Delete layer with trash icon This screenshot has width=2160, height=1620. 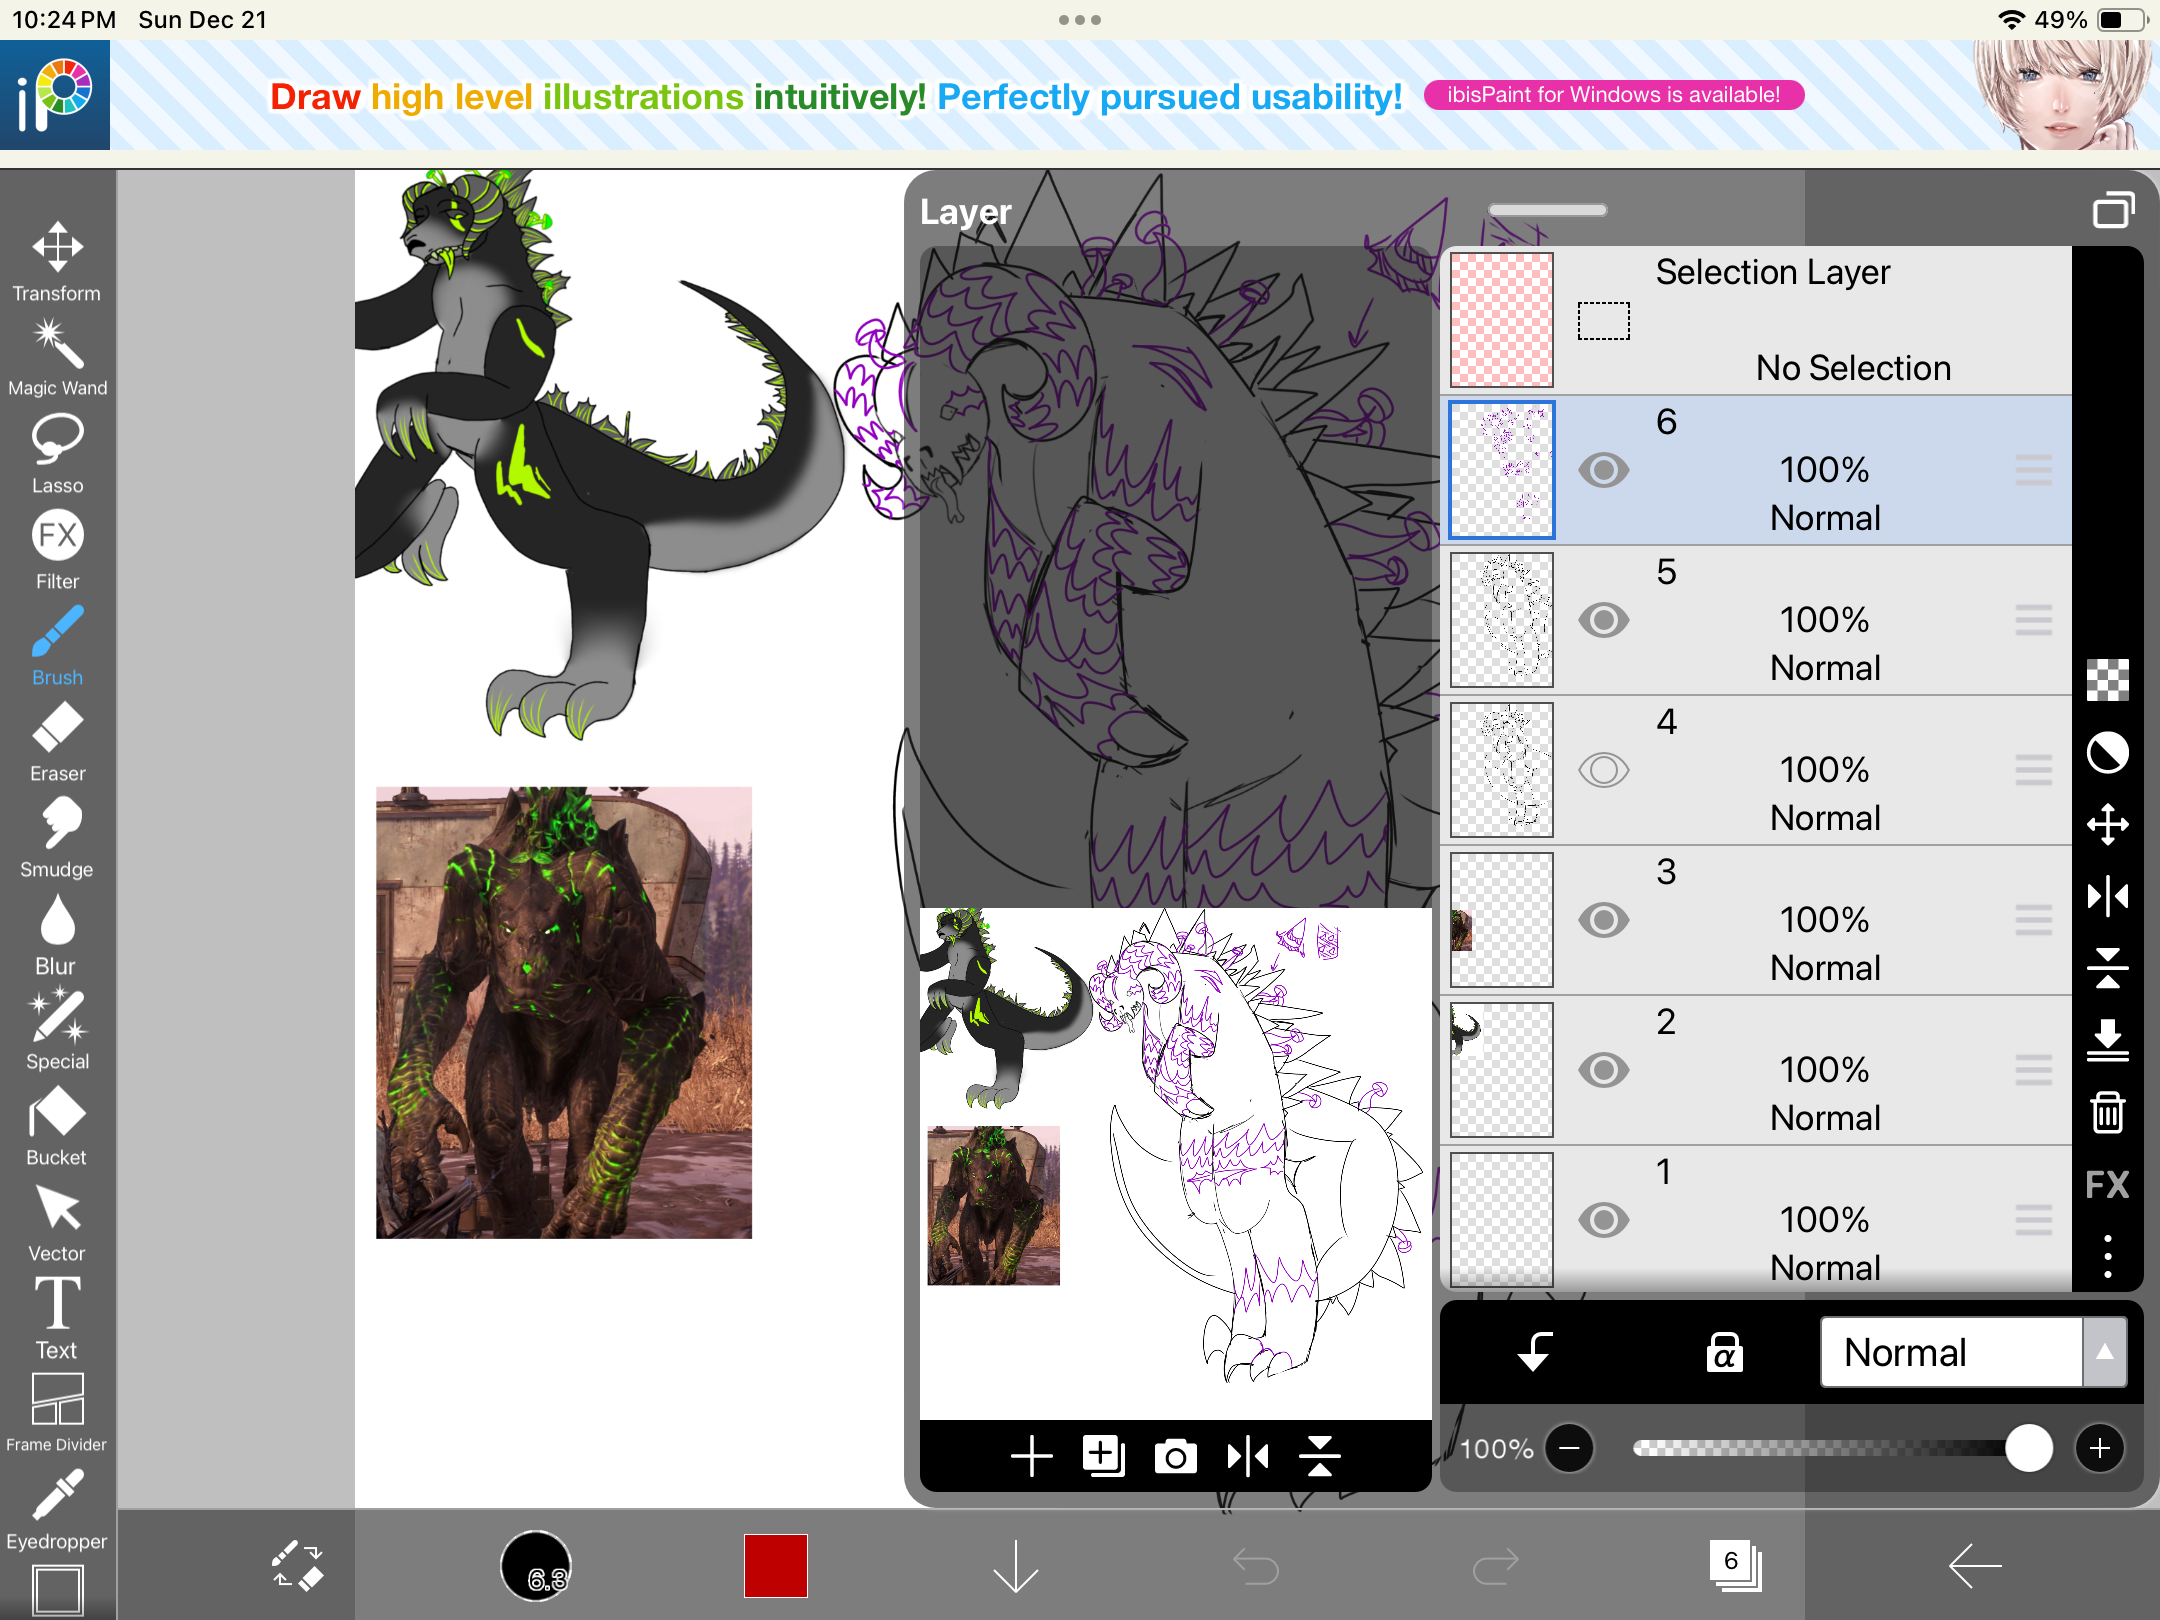click(x=2107, y=1112)
